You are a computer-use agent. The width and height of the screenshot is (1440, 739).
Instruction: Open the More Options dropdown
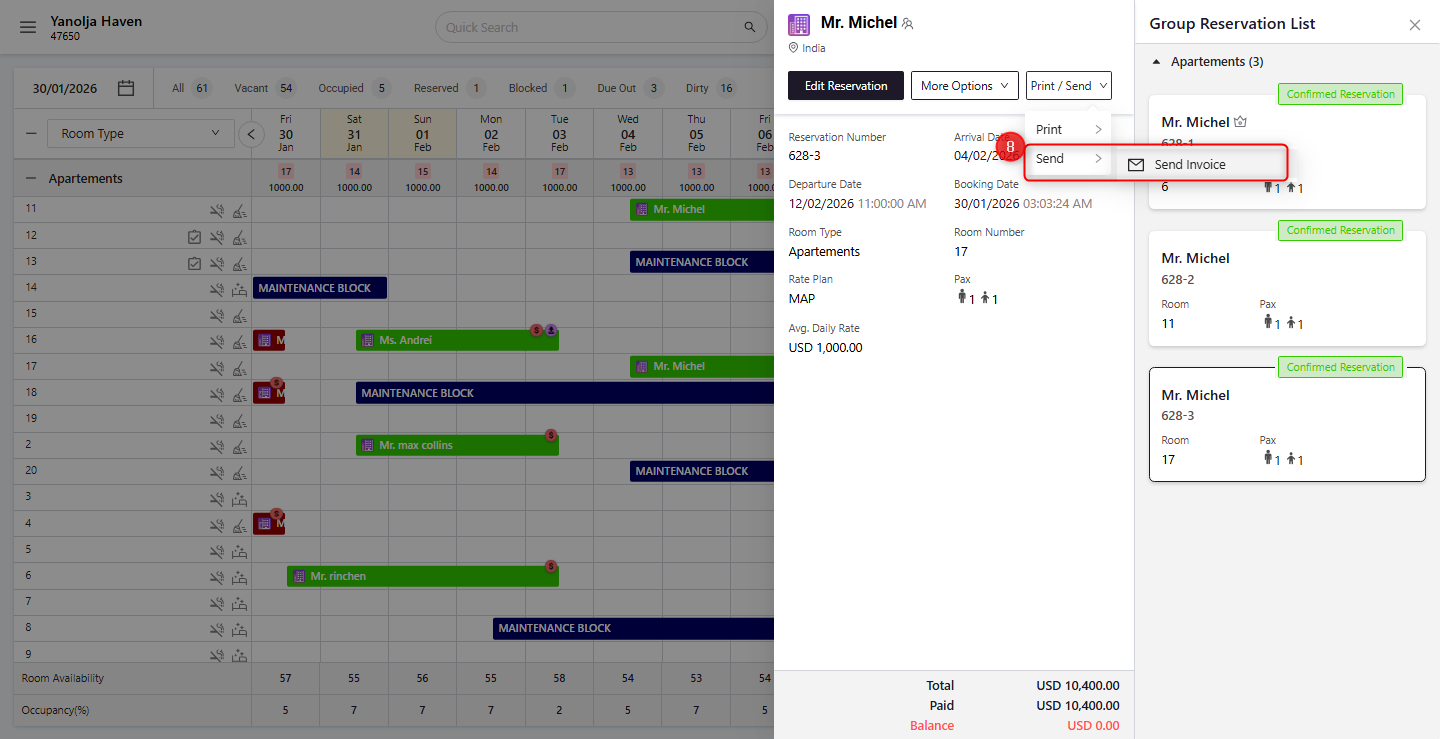click(x=965, y=86)
